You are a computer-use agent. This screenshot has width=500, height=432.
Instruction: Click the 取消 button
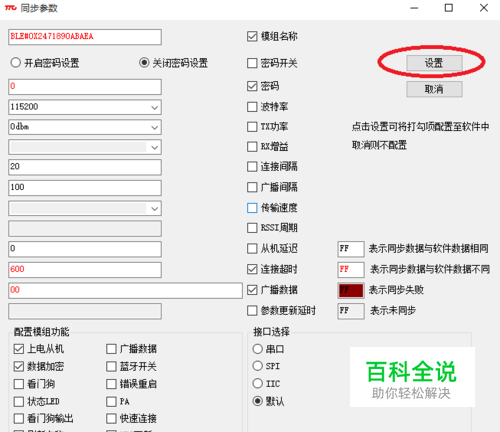click(434, 89)
